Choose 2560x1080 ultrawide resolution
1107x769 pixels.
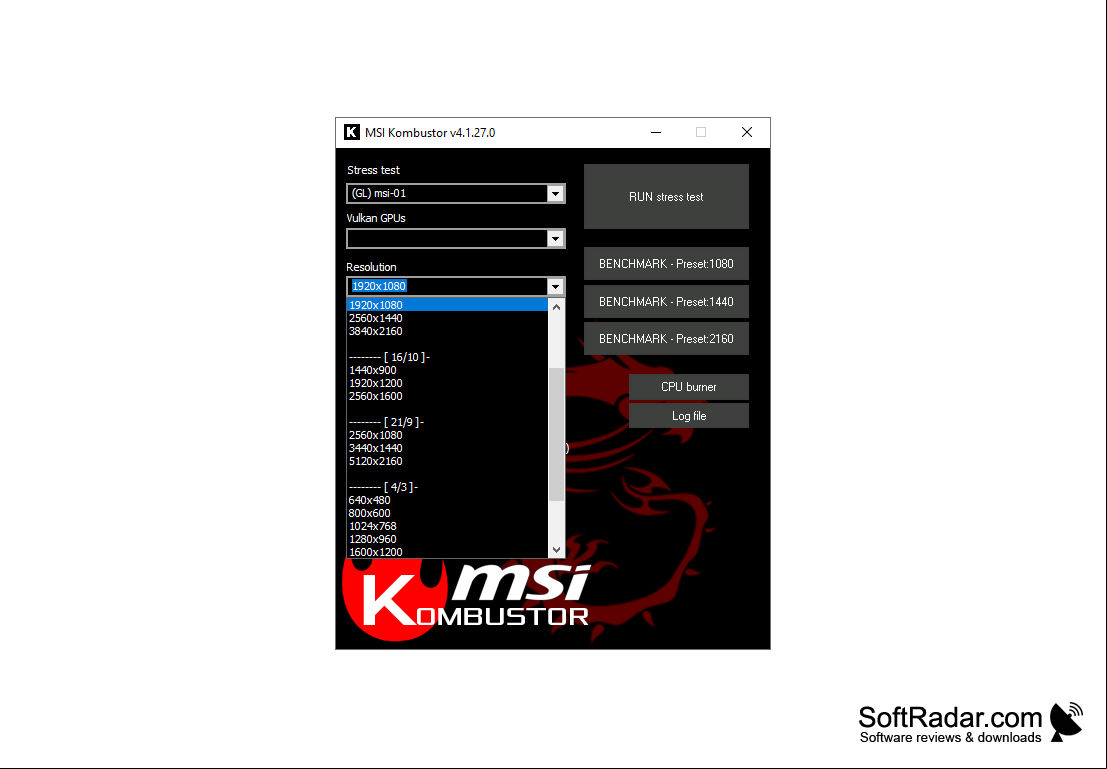(447, 435)
